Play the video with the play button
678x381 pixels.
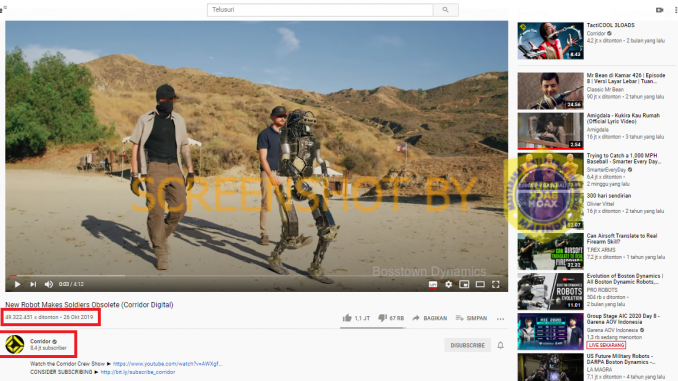pos(17,284)
